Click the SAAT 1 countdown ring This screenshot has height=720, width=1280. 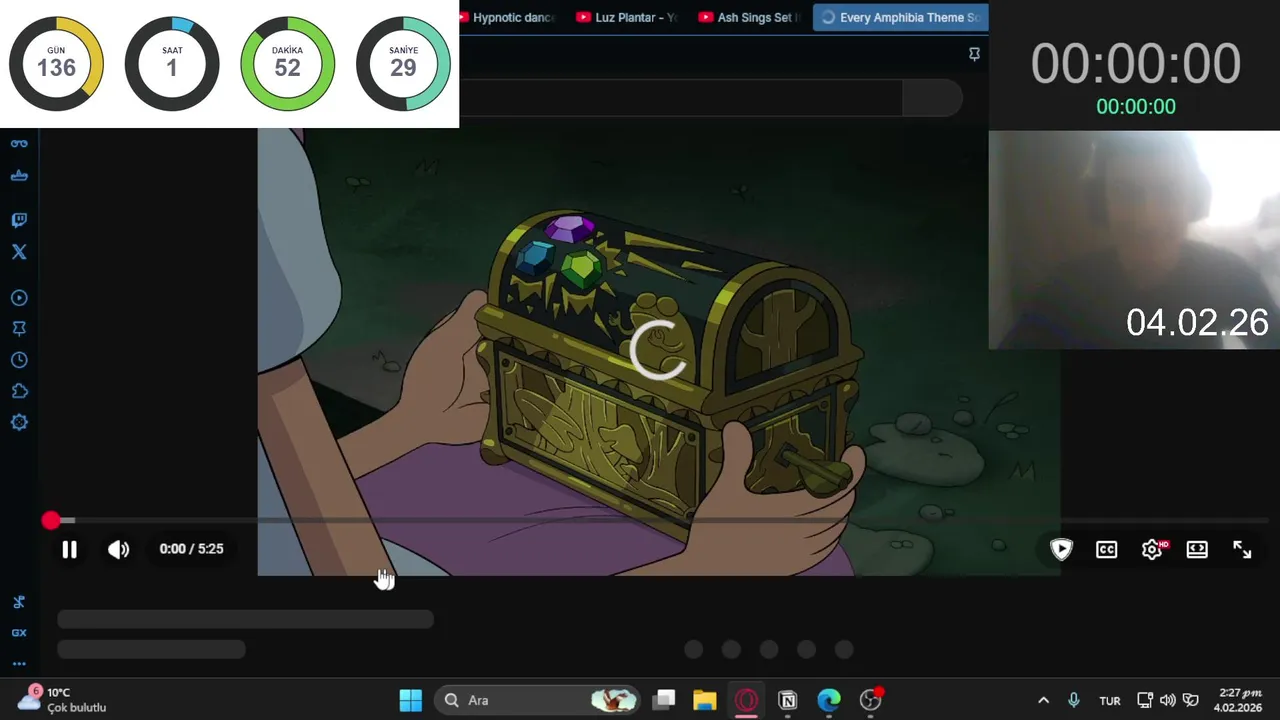172,65
